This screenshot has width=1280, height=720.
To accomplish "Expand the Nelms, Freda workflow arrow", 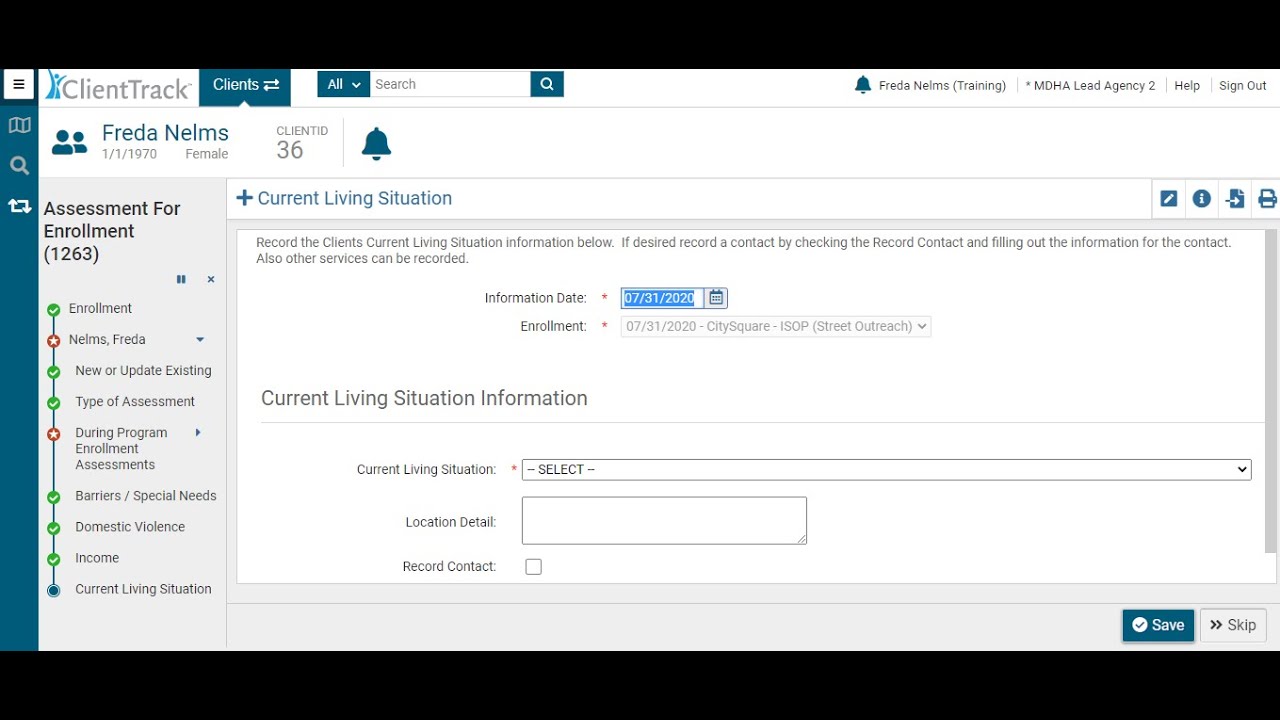I will coord(200,340).
